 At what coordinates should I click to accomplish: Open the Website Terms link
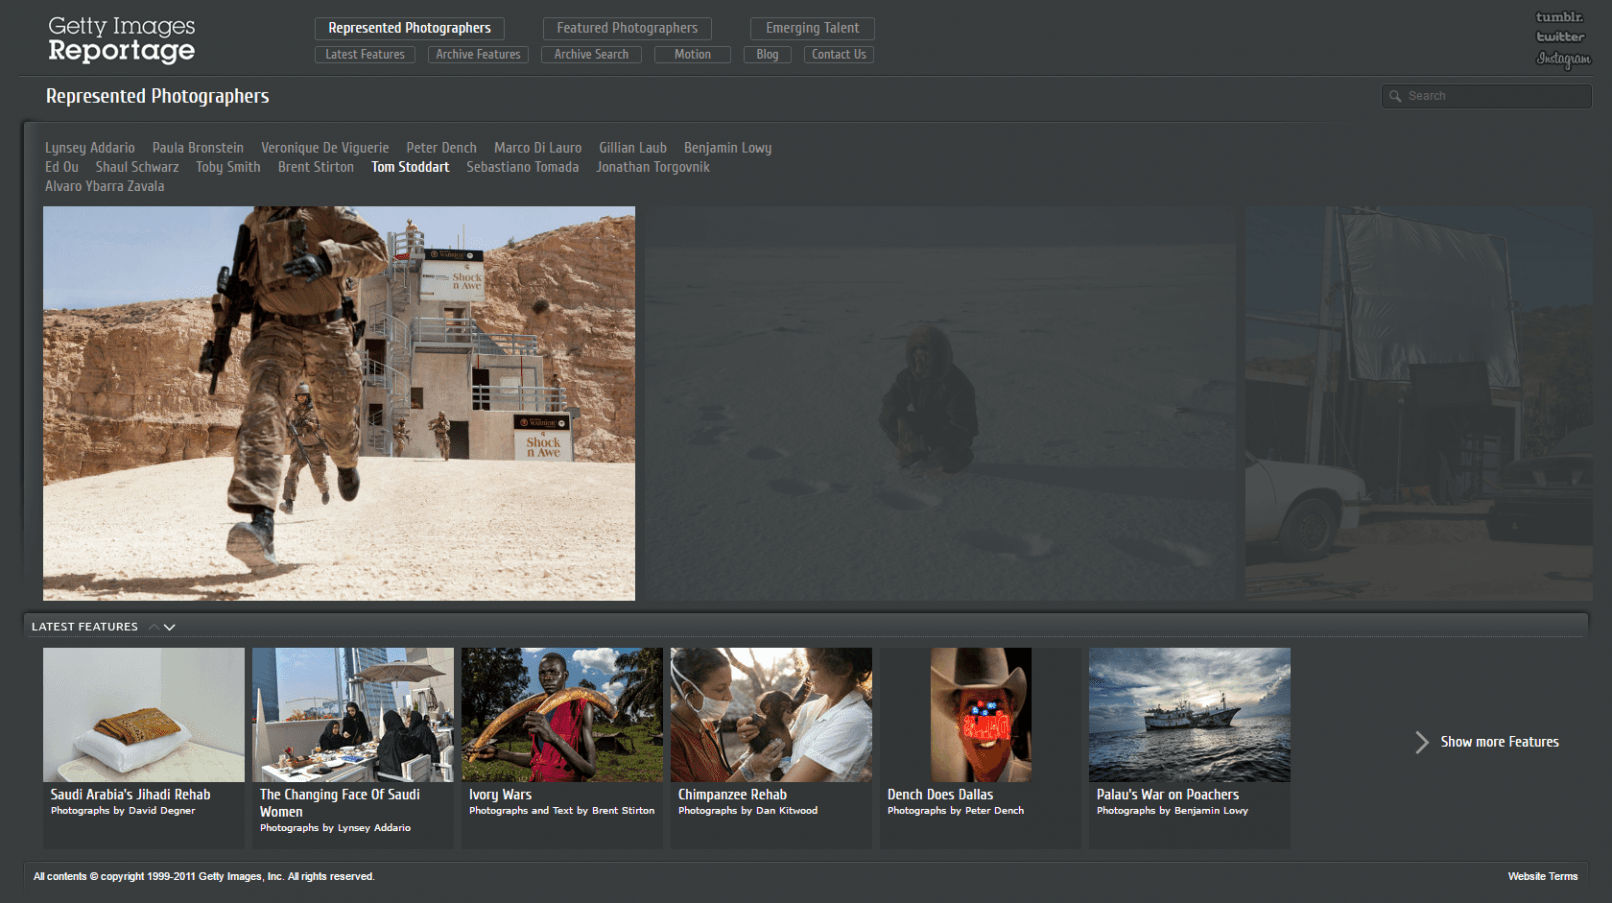1543,876
